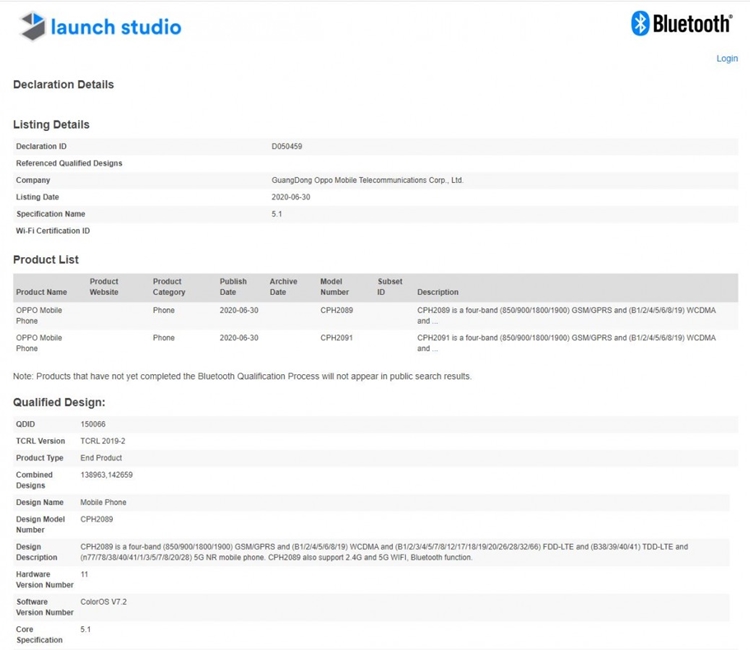Image resolution: width=750 pixels, height=650 pixels.
Task: Click the Listing Details heading
Action: [x=51, y=124]
